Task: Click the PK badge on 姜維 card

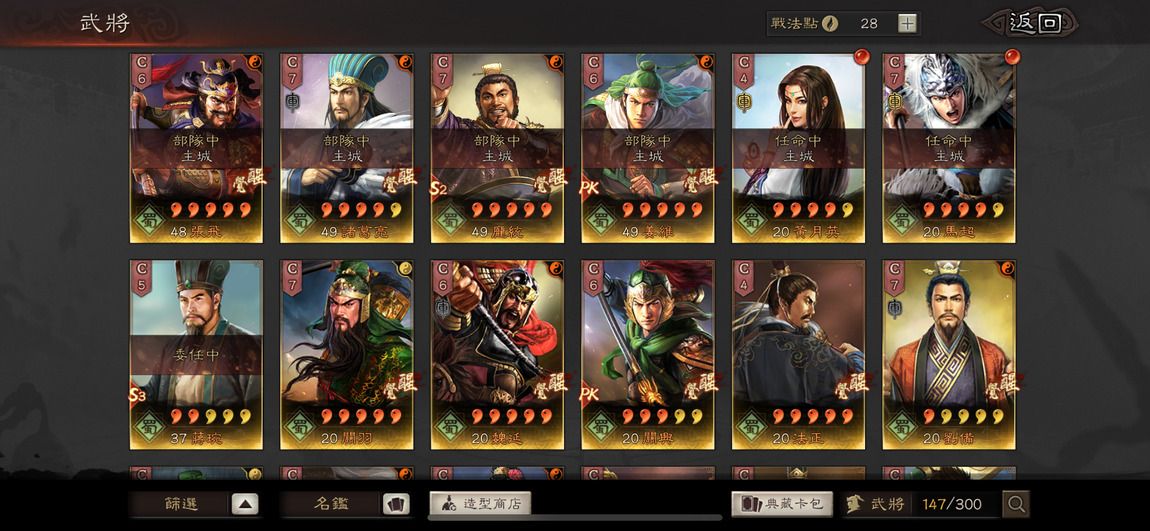Action: [x=589, y=188]
